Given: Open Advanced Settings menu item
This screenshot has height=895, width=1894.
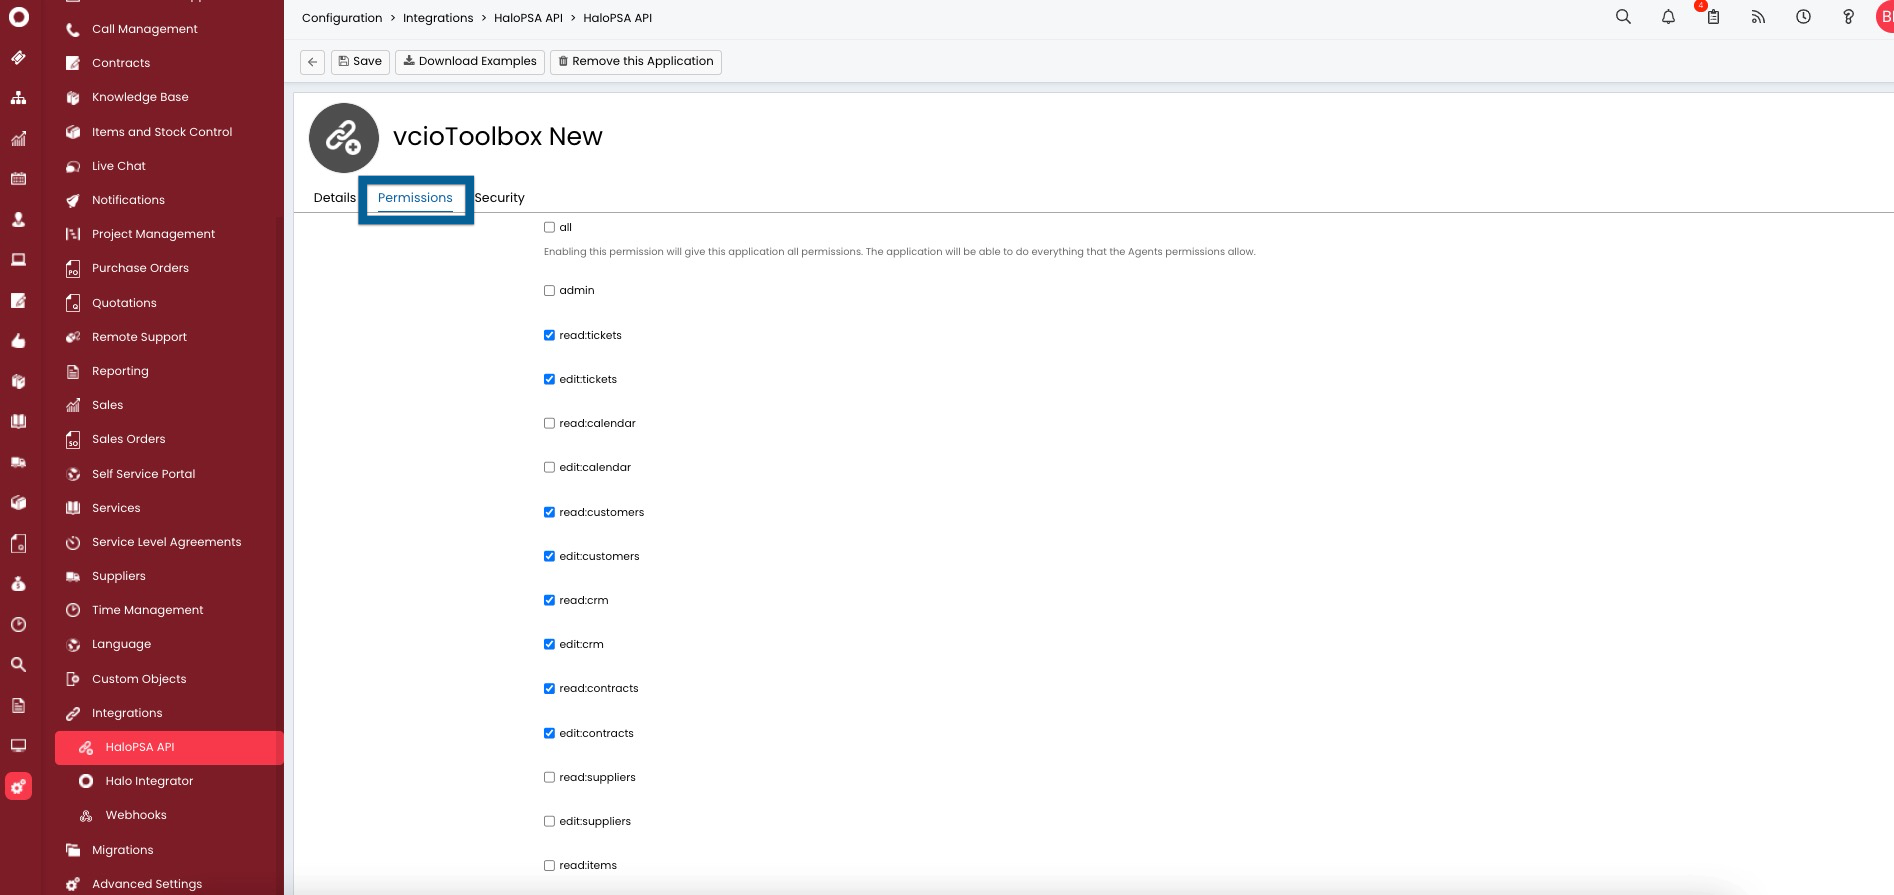Looking at the screenshot, I should (x=147, y=884).
